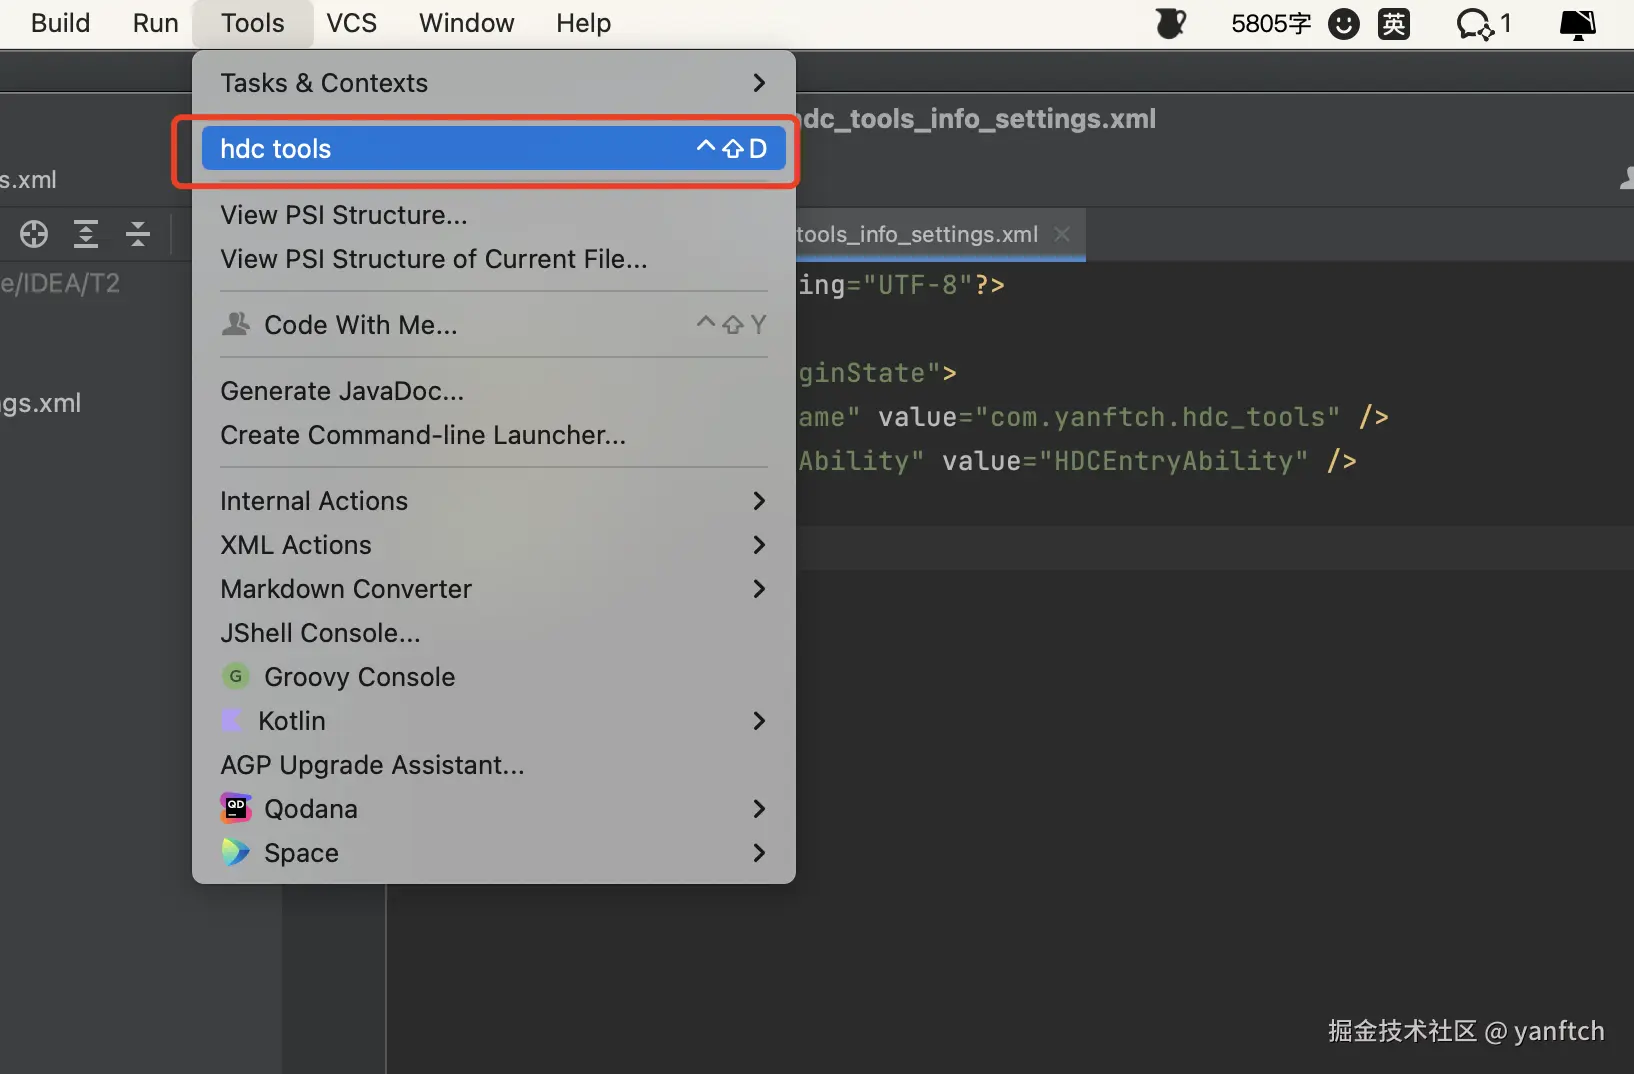Click the Kotlin logo icon in menu
This screenshot has height=1074, width=1634.
point(232,721)
